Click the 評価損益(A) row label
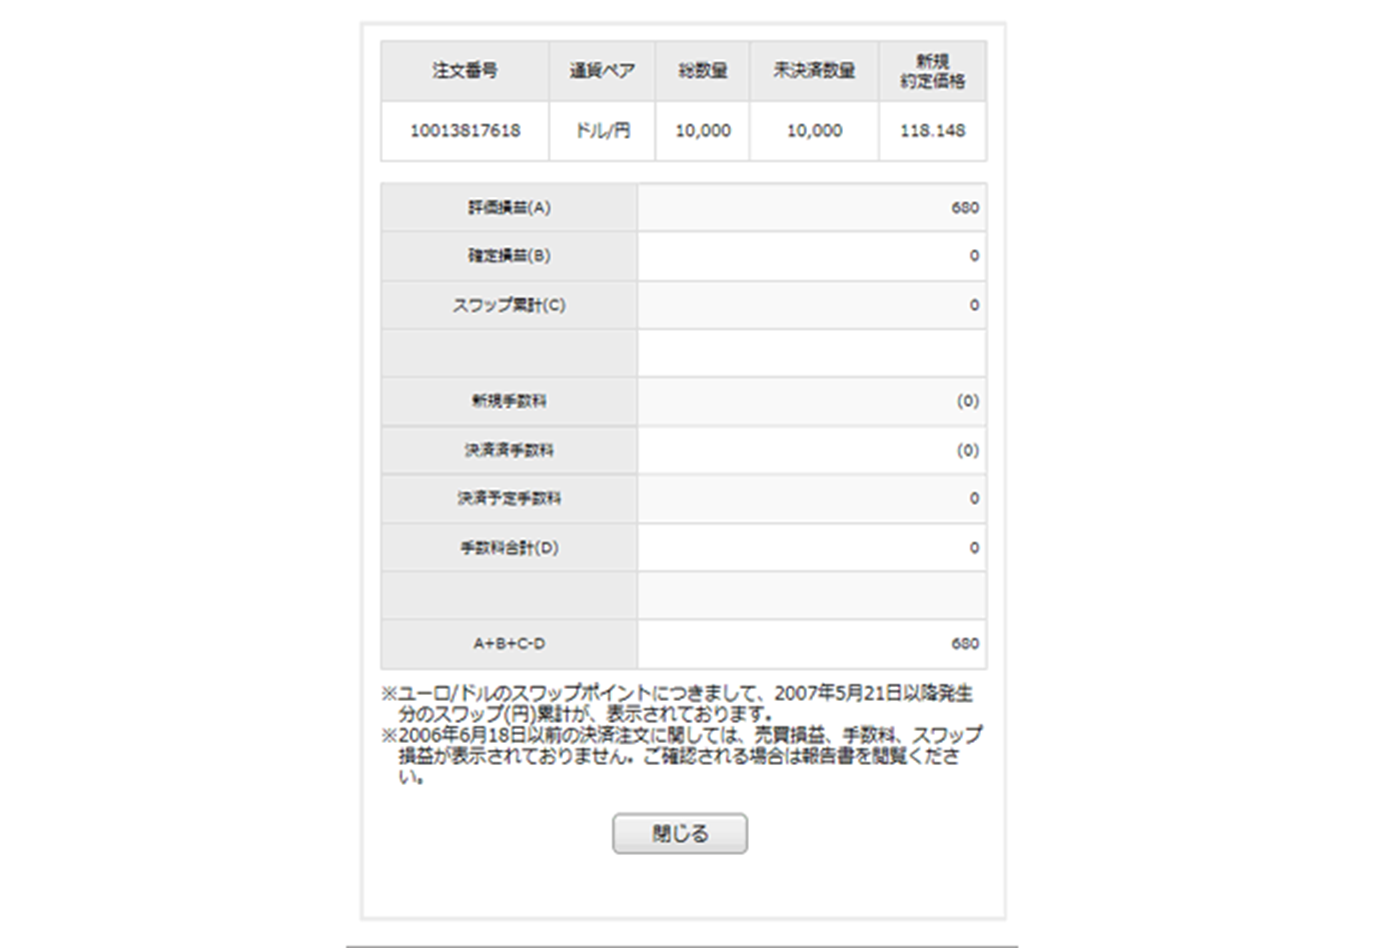 coord(507,207)
